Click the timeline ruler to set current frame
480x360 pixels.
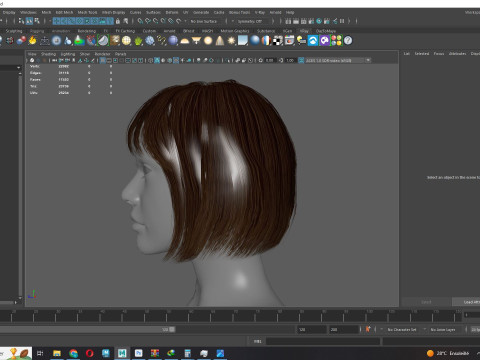[230, 315]
